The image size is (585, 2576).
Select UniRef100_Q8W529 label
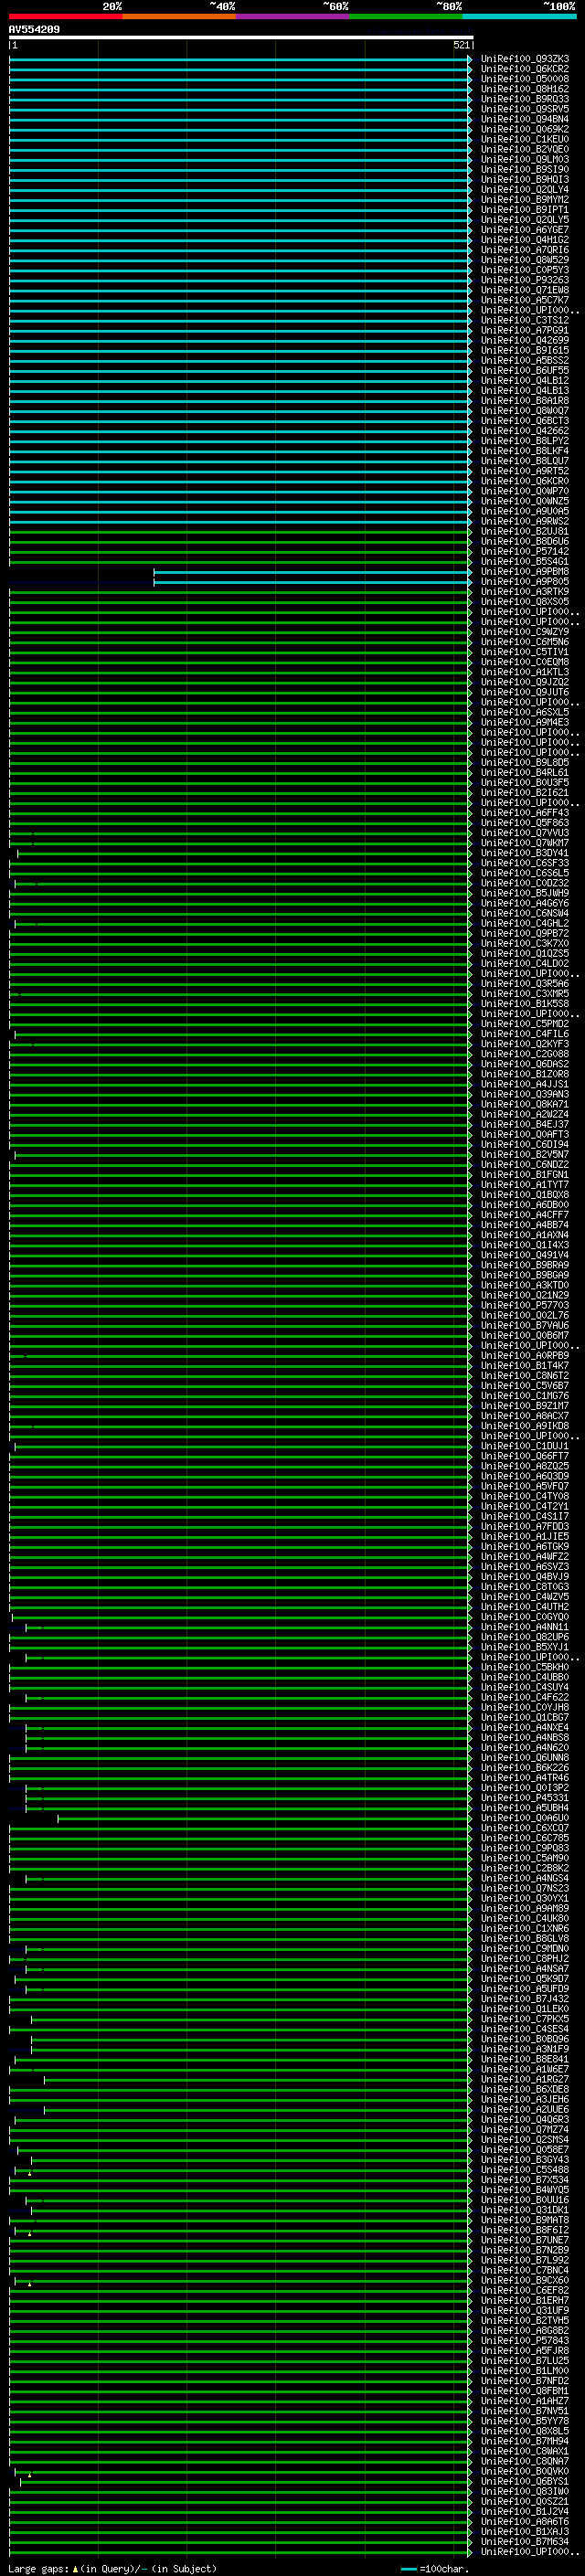tap(525, 260)
